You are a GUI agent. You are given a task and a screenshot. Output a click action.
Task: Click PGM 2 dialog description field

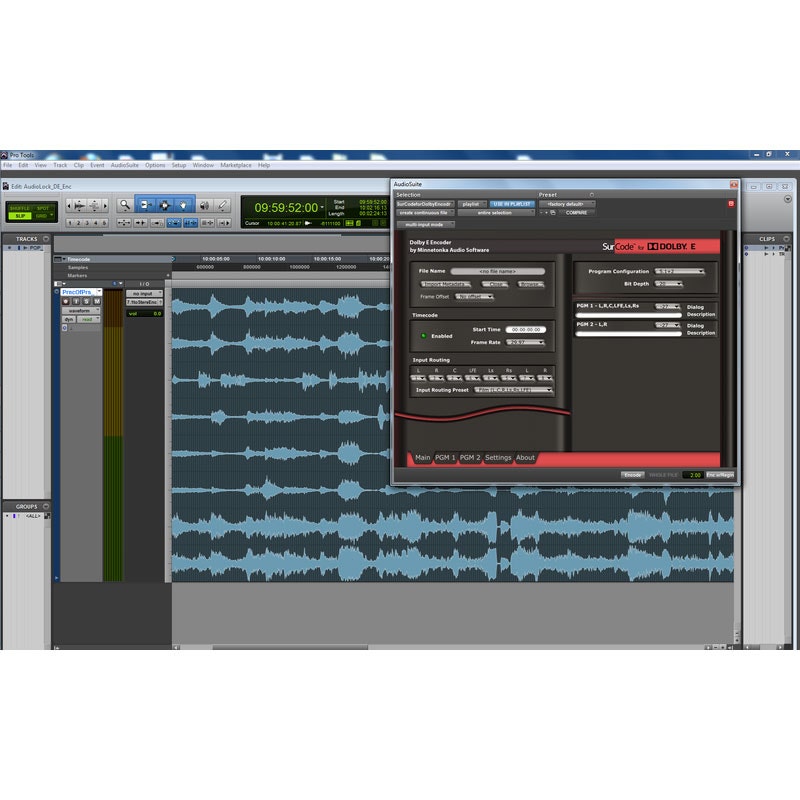tap(629, 334)
